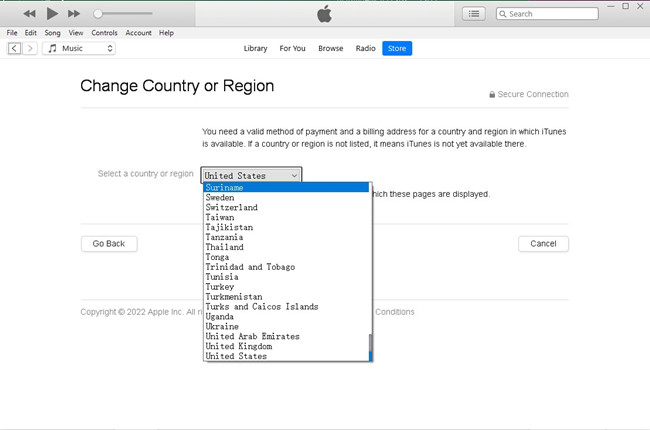This screenshot has width=650, height=430.
Task: Select Taiwan from country list
Action: coord(286,218)
